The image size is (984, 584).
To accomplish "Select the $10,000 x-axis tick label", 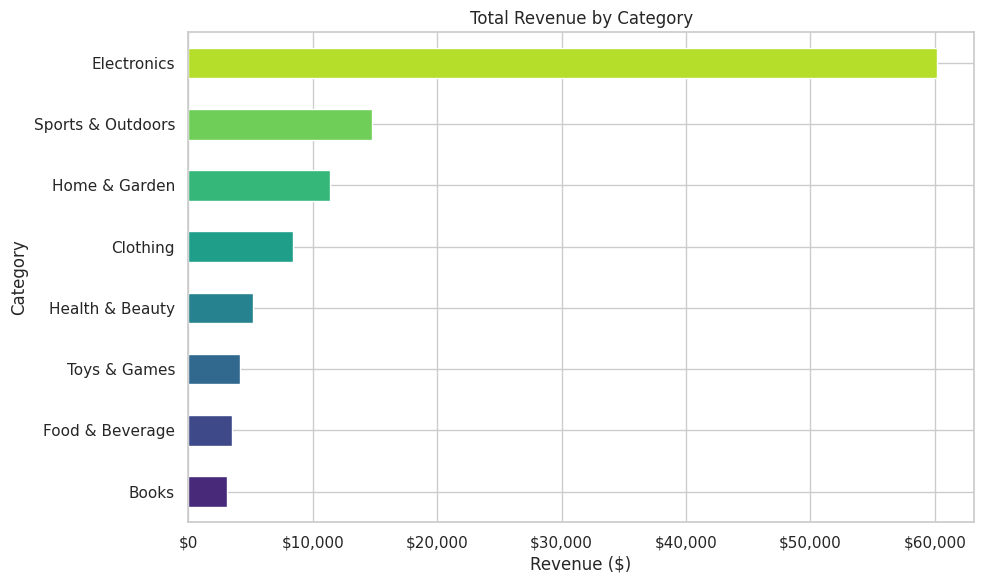I will pos(313,542).
